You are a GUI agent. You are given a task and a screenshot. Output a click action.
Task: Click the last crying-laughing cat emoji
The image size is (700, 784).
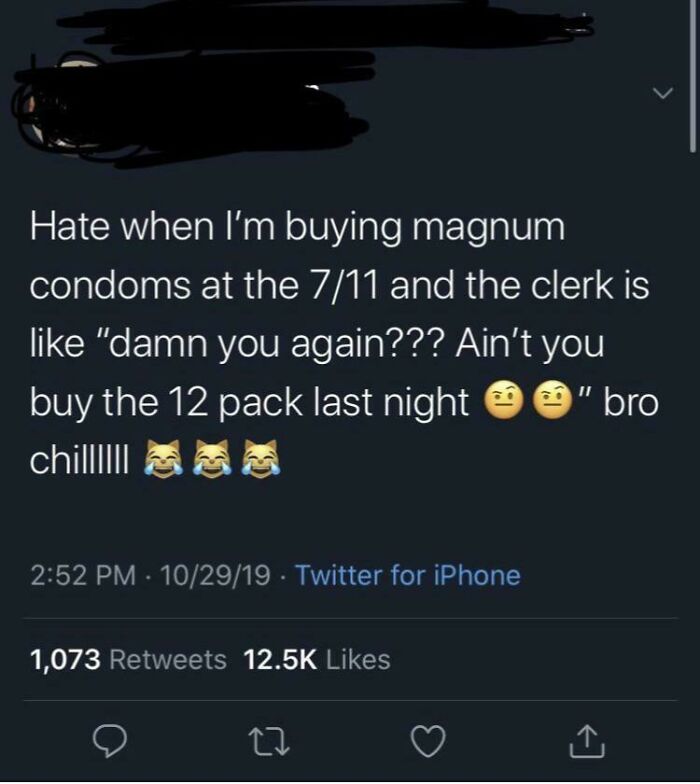pyautogui.click(x=261, y=460)
